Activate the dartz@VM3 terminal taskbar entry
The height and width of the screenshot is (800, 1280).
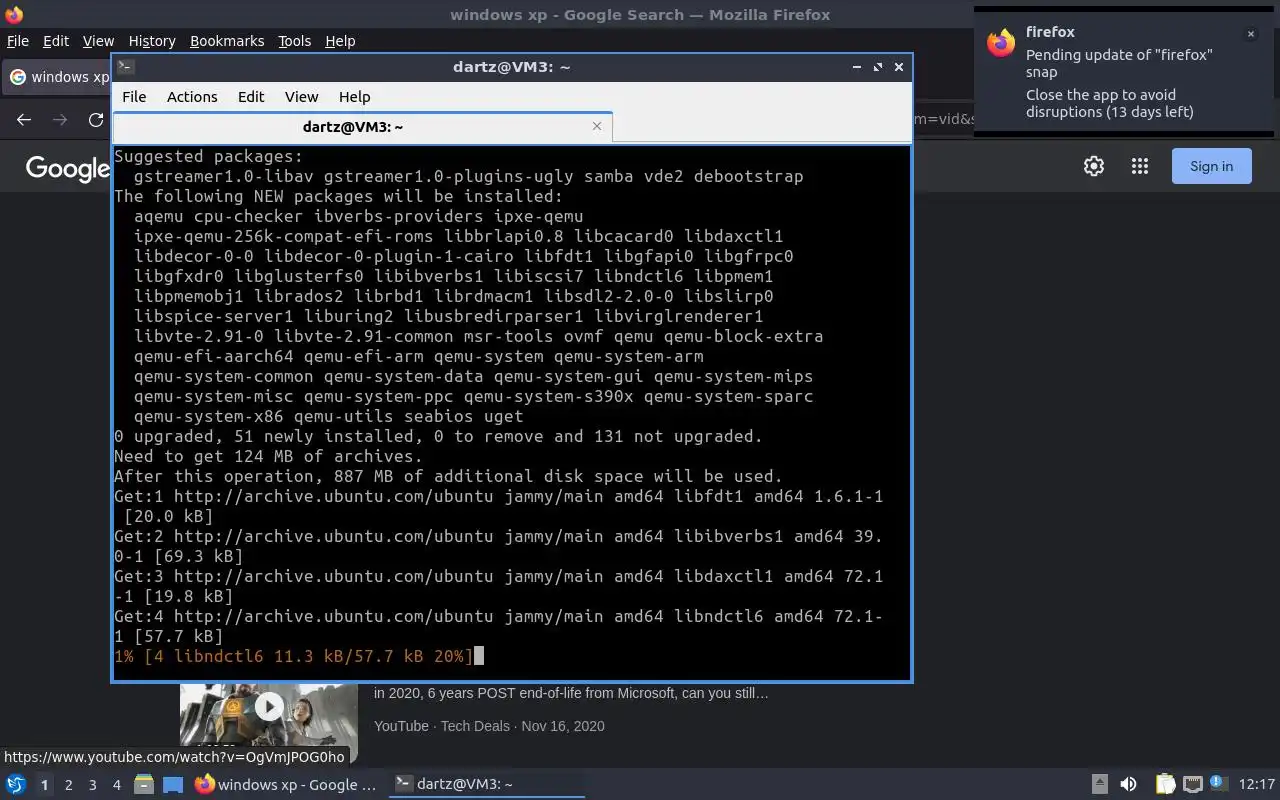[x=486, y=785]
